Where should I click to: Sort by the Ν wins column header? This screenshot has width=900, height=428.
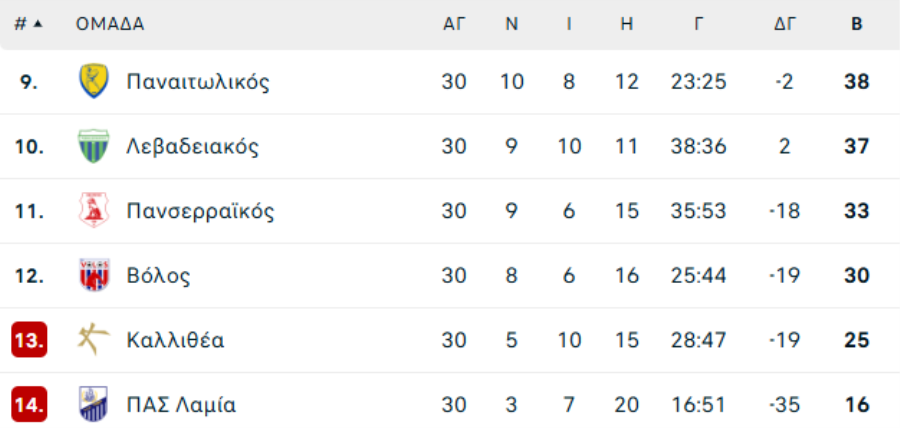click(x=511, y=24)
